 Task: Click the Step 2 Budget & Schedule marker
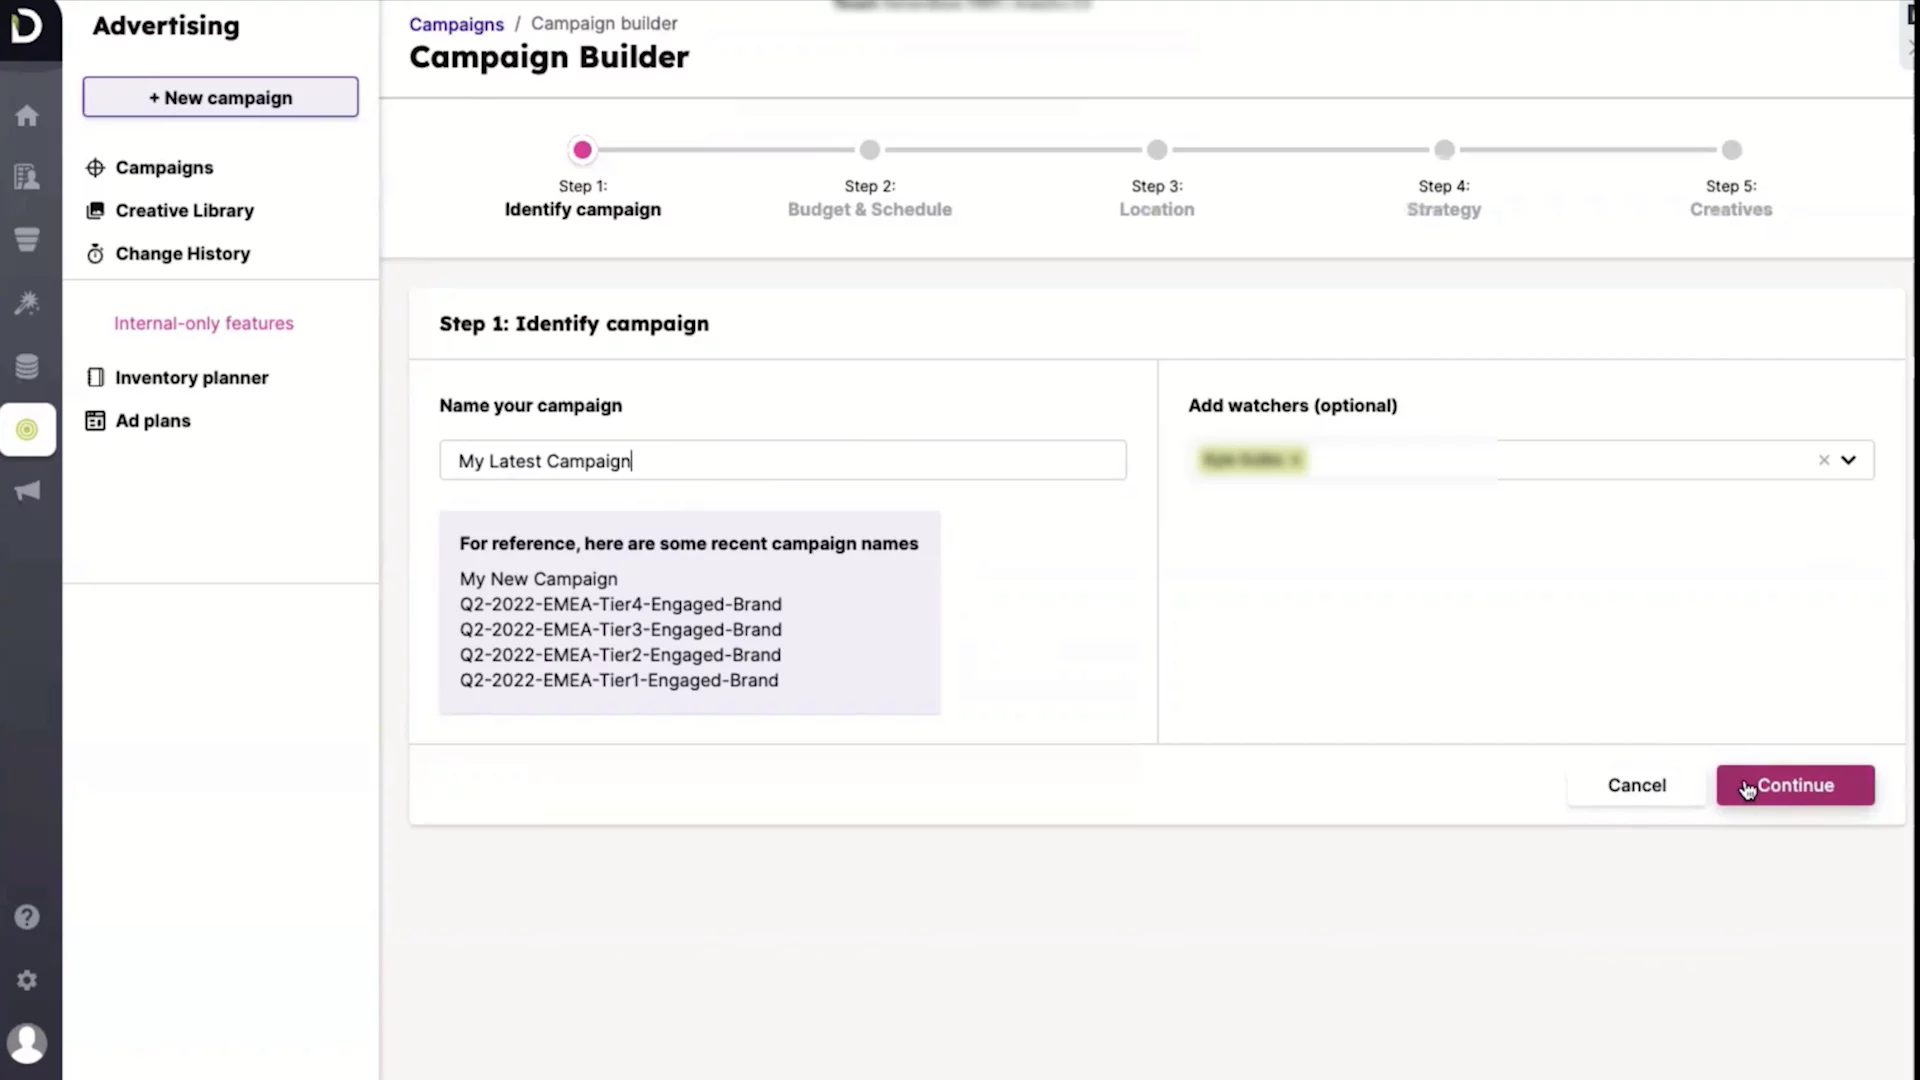(869, 150)
